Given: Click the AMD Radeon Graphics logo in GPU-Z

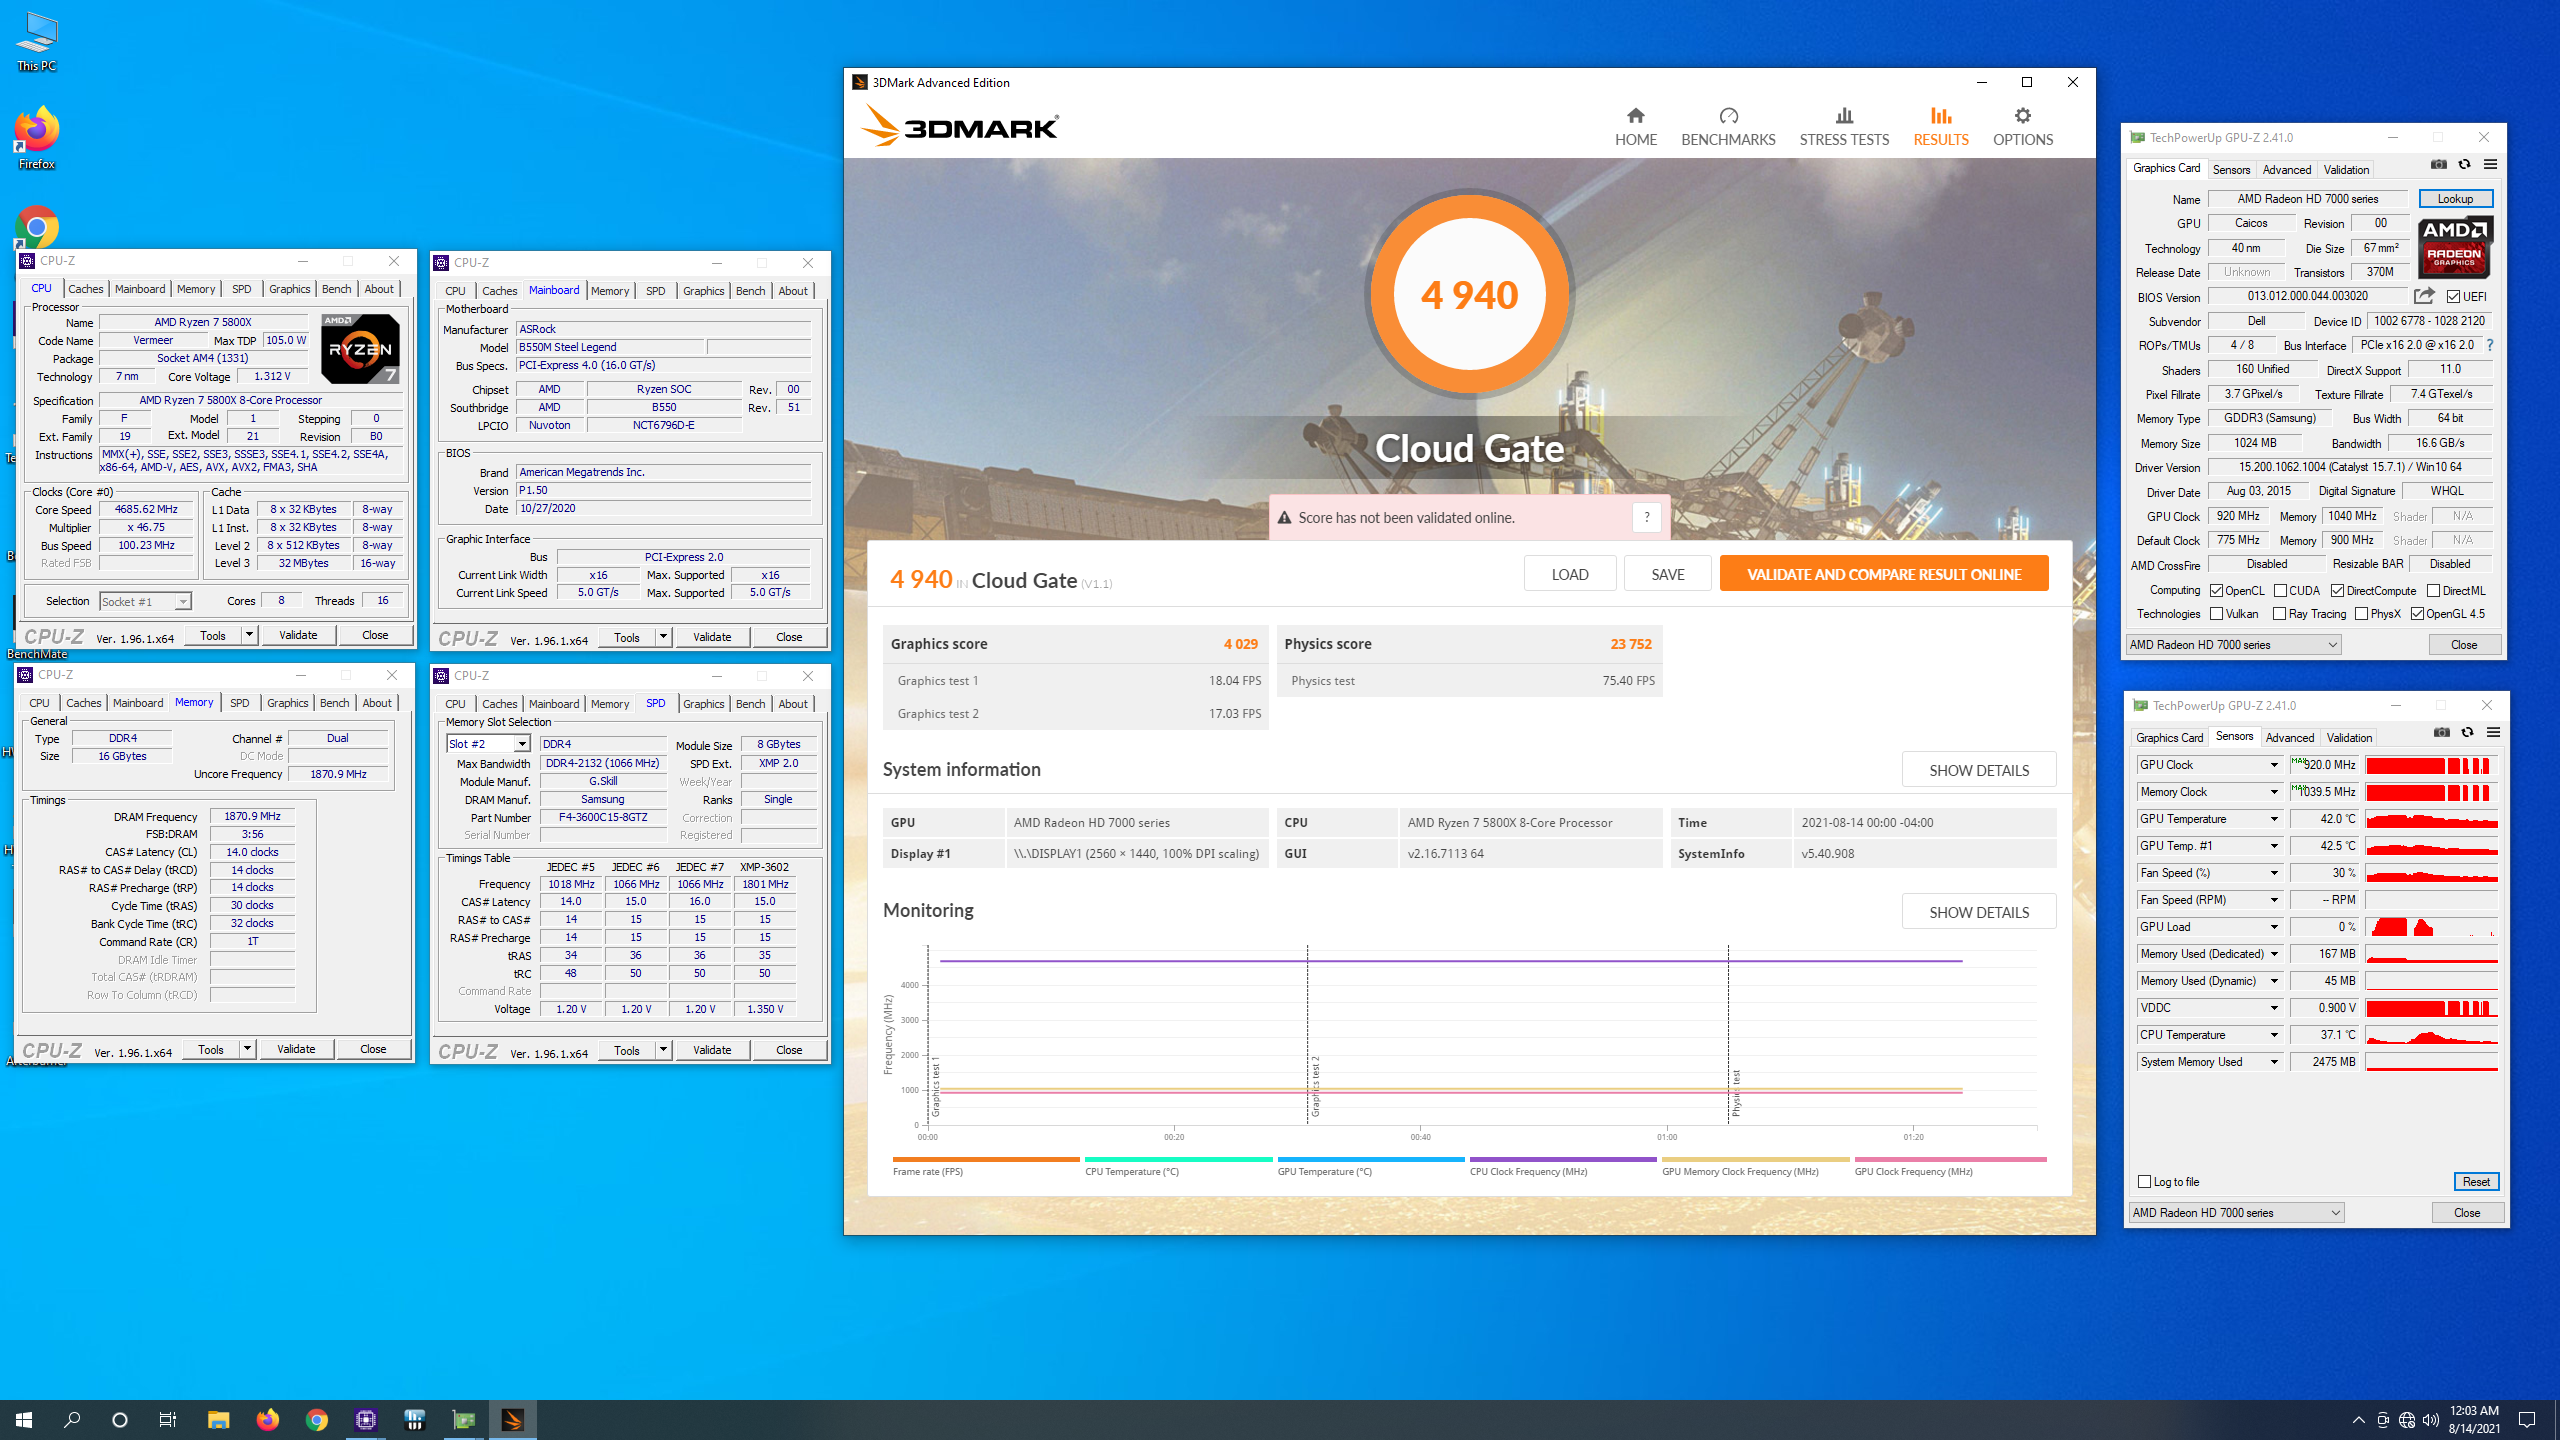Looking at the screenshot, I should point(2454,247).
